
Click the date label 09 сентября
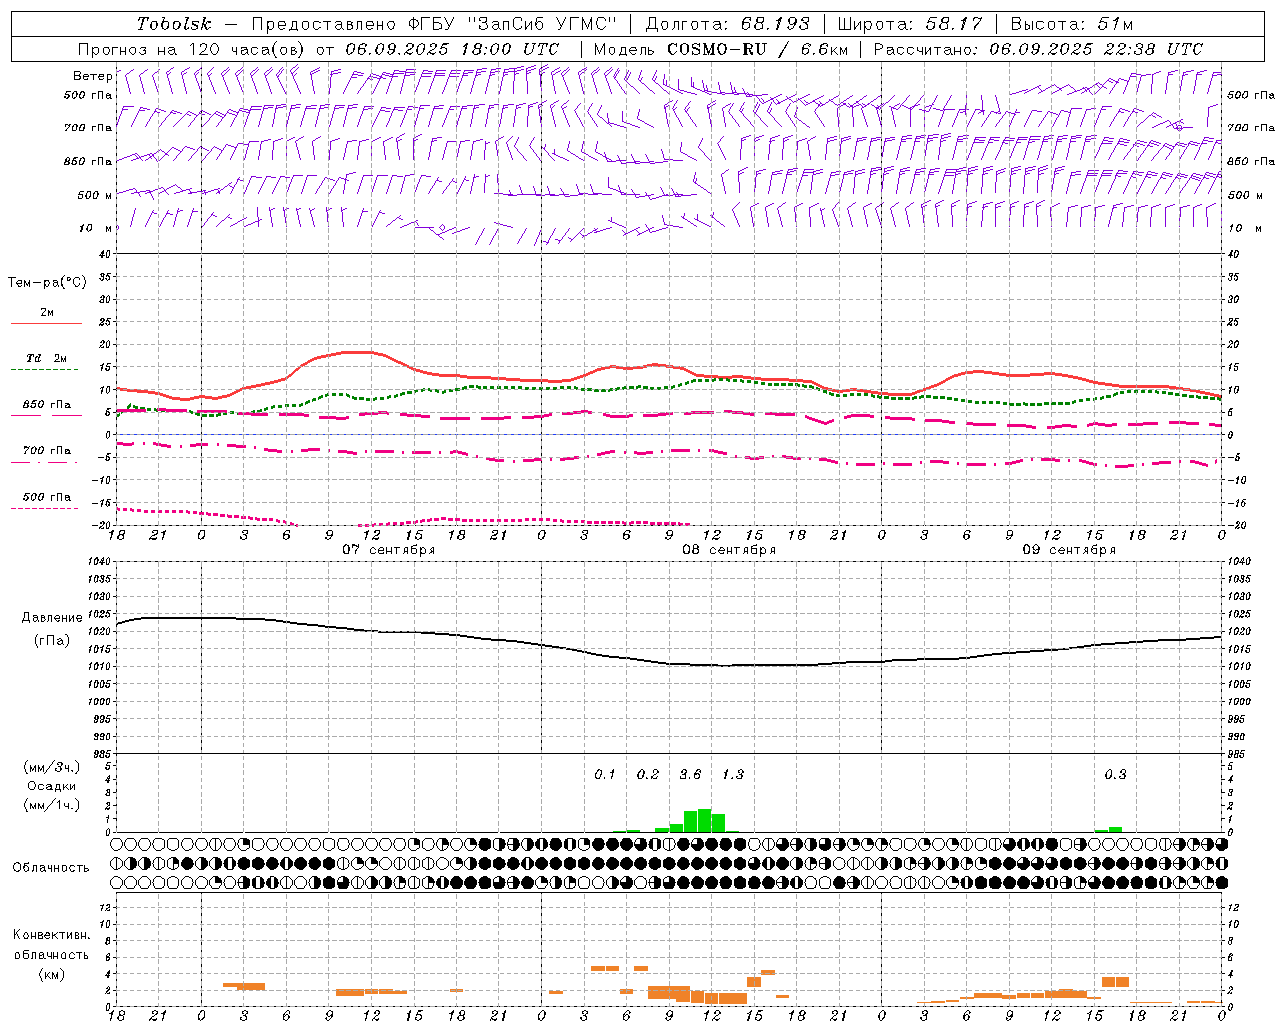click(1069, 550)
